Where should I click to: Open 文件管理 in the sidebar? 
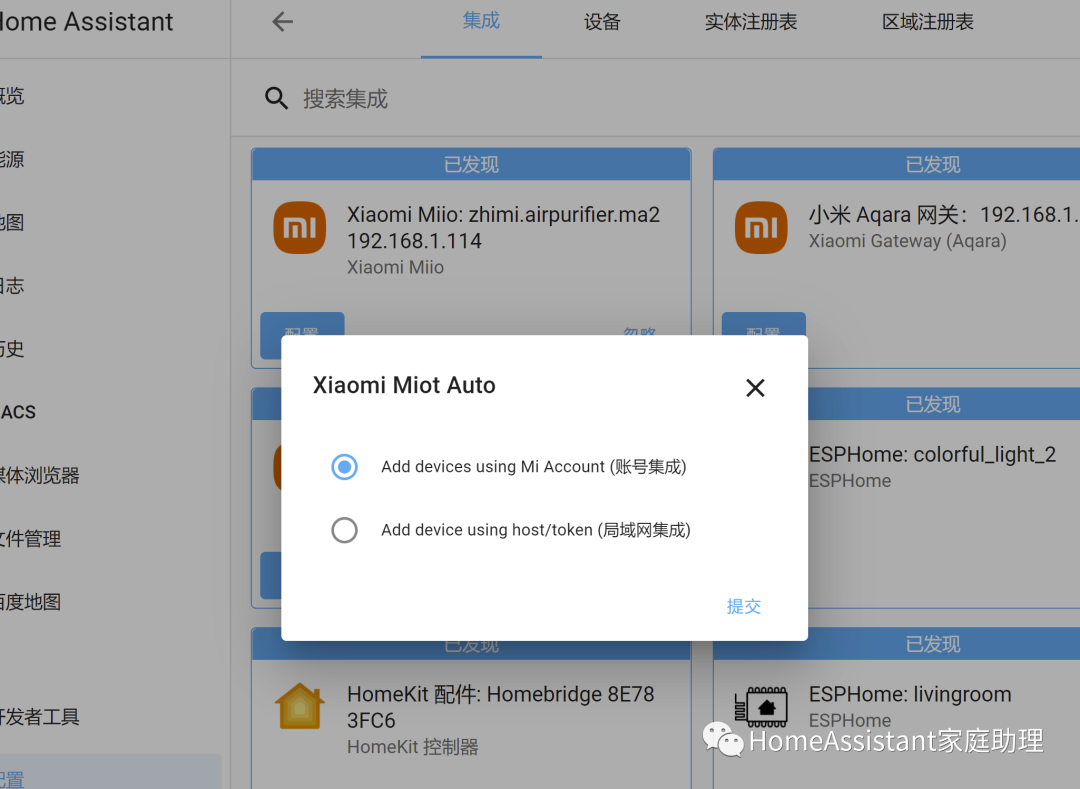tap(30, 539)
